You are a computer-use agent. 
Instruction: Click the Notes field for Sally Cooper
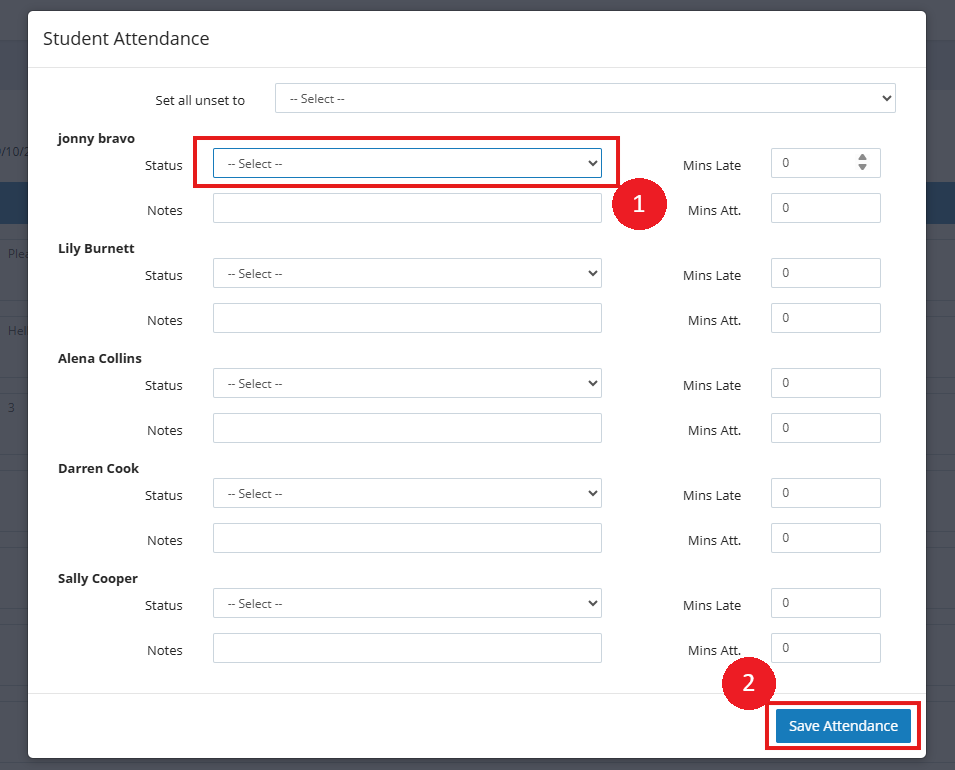(407, 648)
